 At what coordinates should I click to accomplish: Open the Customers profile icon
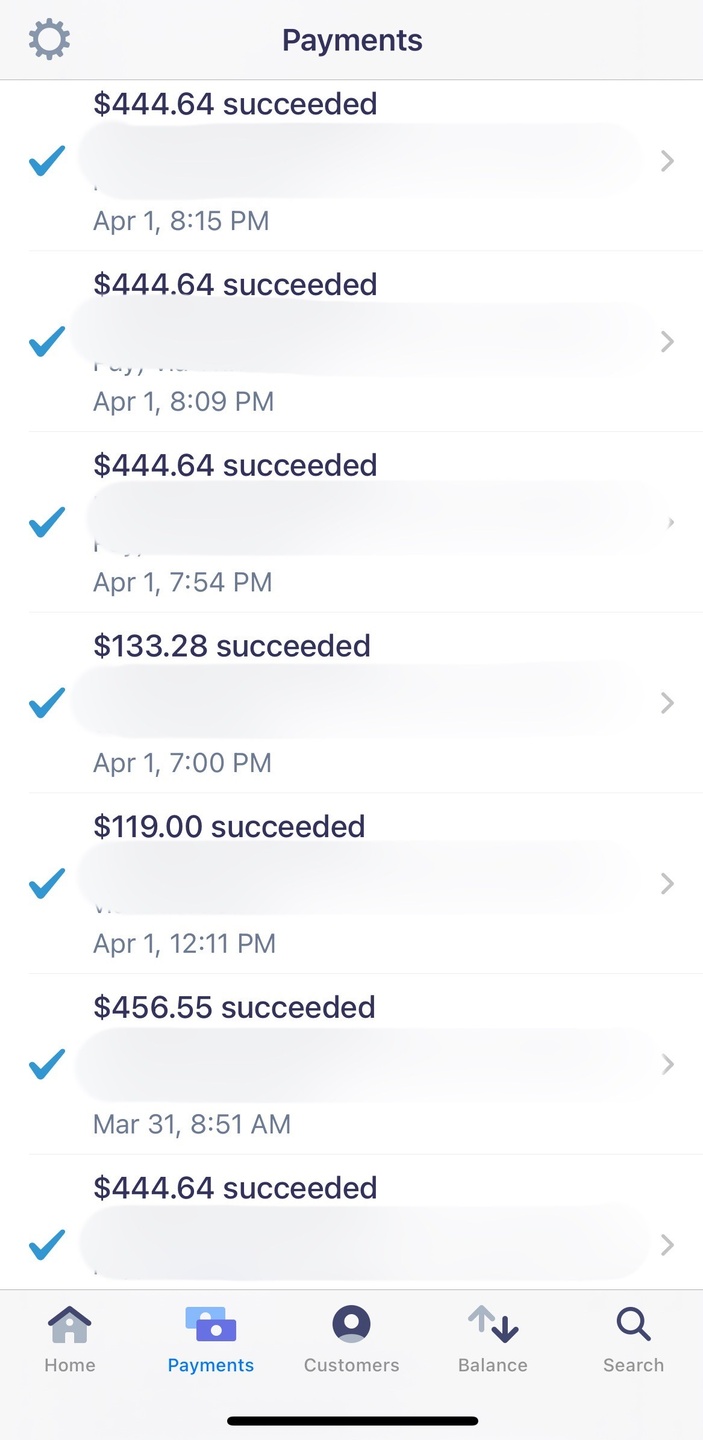(x=351, y=1325)
